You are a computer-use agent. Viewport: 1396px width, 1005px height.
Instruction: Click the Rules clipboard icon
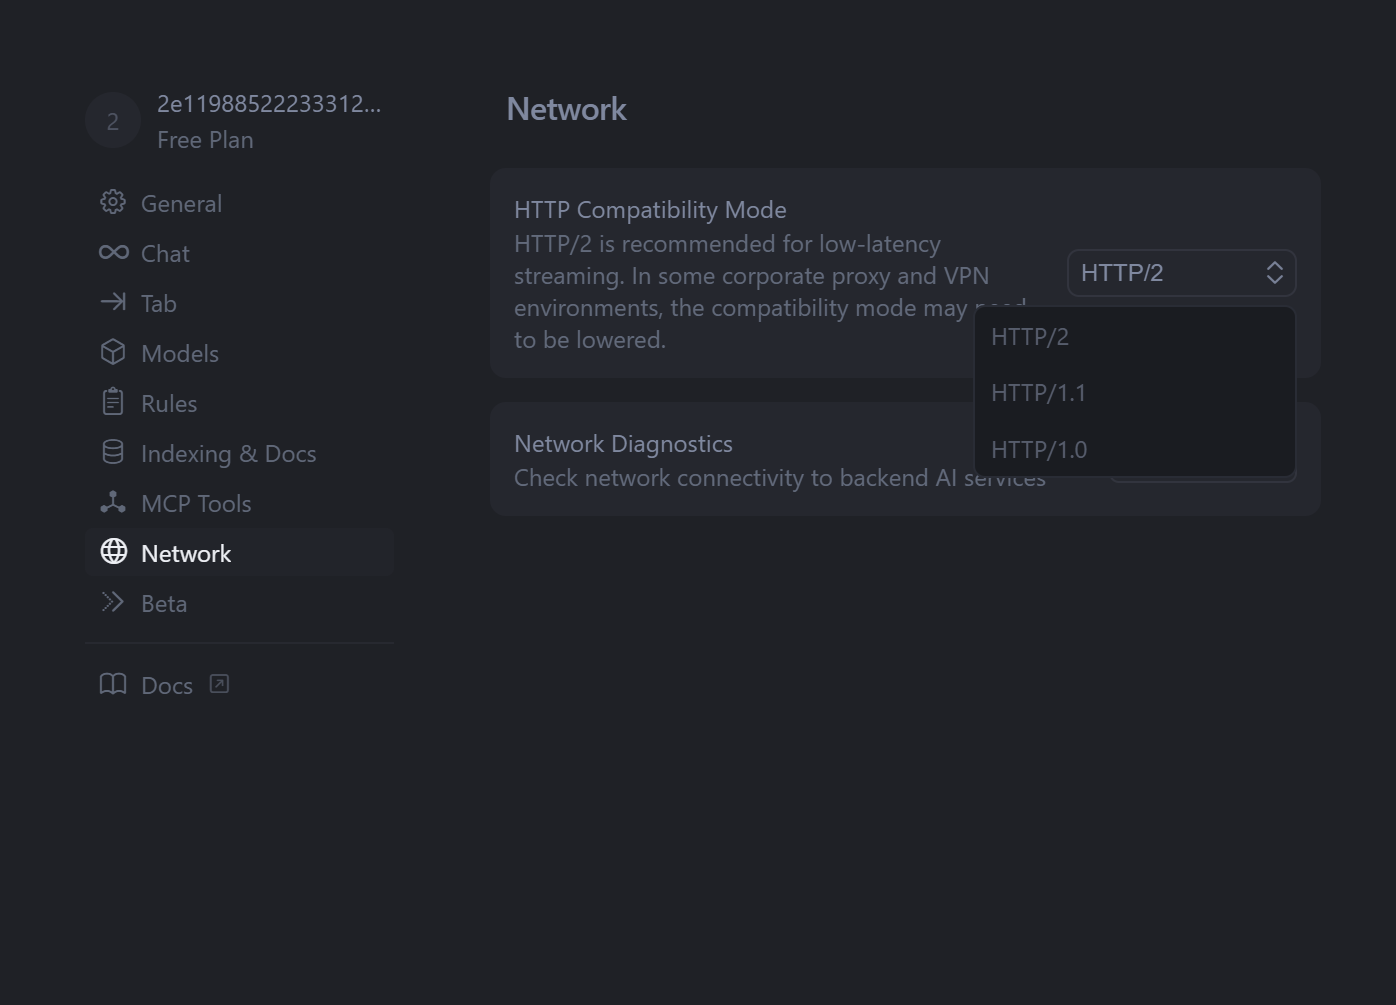coord(113,402)
